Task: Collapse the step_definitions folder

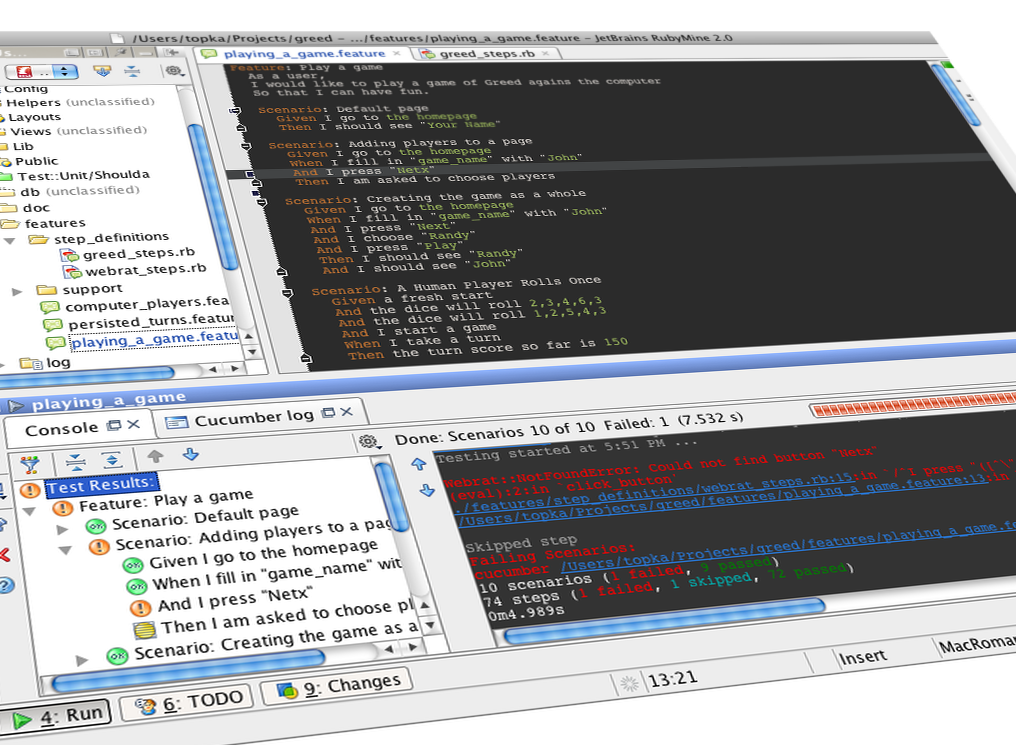Action: click(9, 240)
